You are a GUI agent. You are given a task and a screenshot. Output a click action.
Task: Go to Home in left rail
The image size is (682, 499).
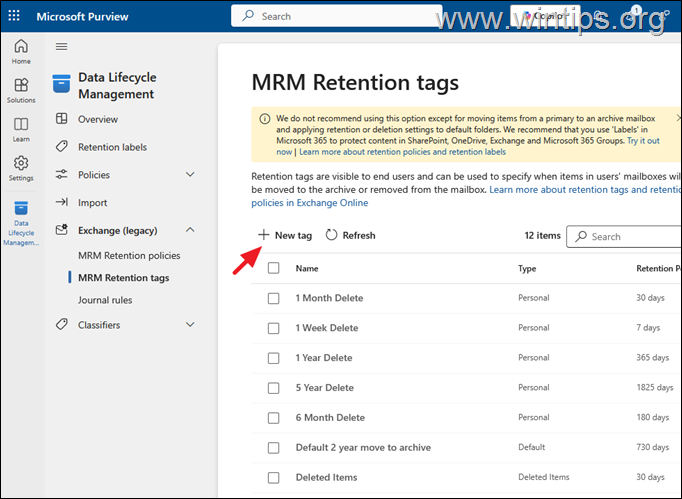pyautogui.click(x=21, y=52)
